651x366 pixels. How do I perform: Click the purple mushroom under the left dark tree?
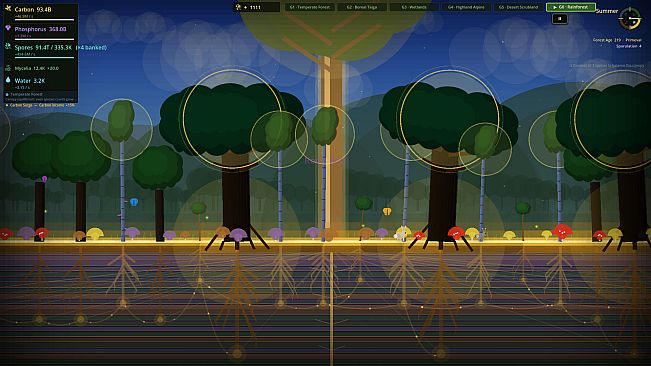click(x=238, y=234)
